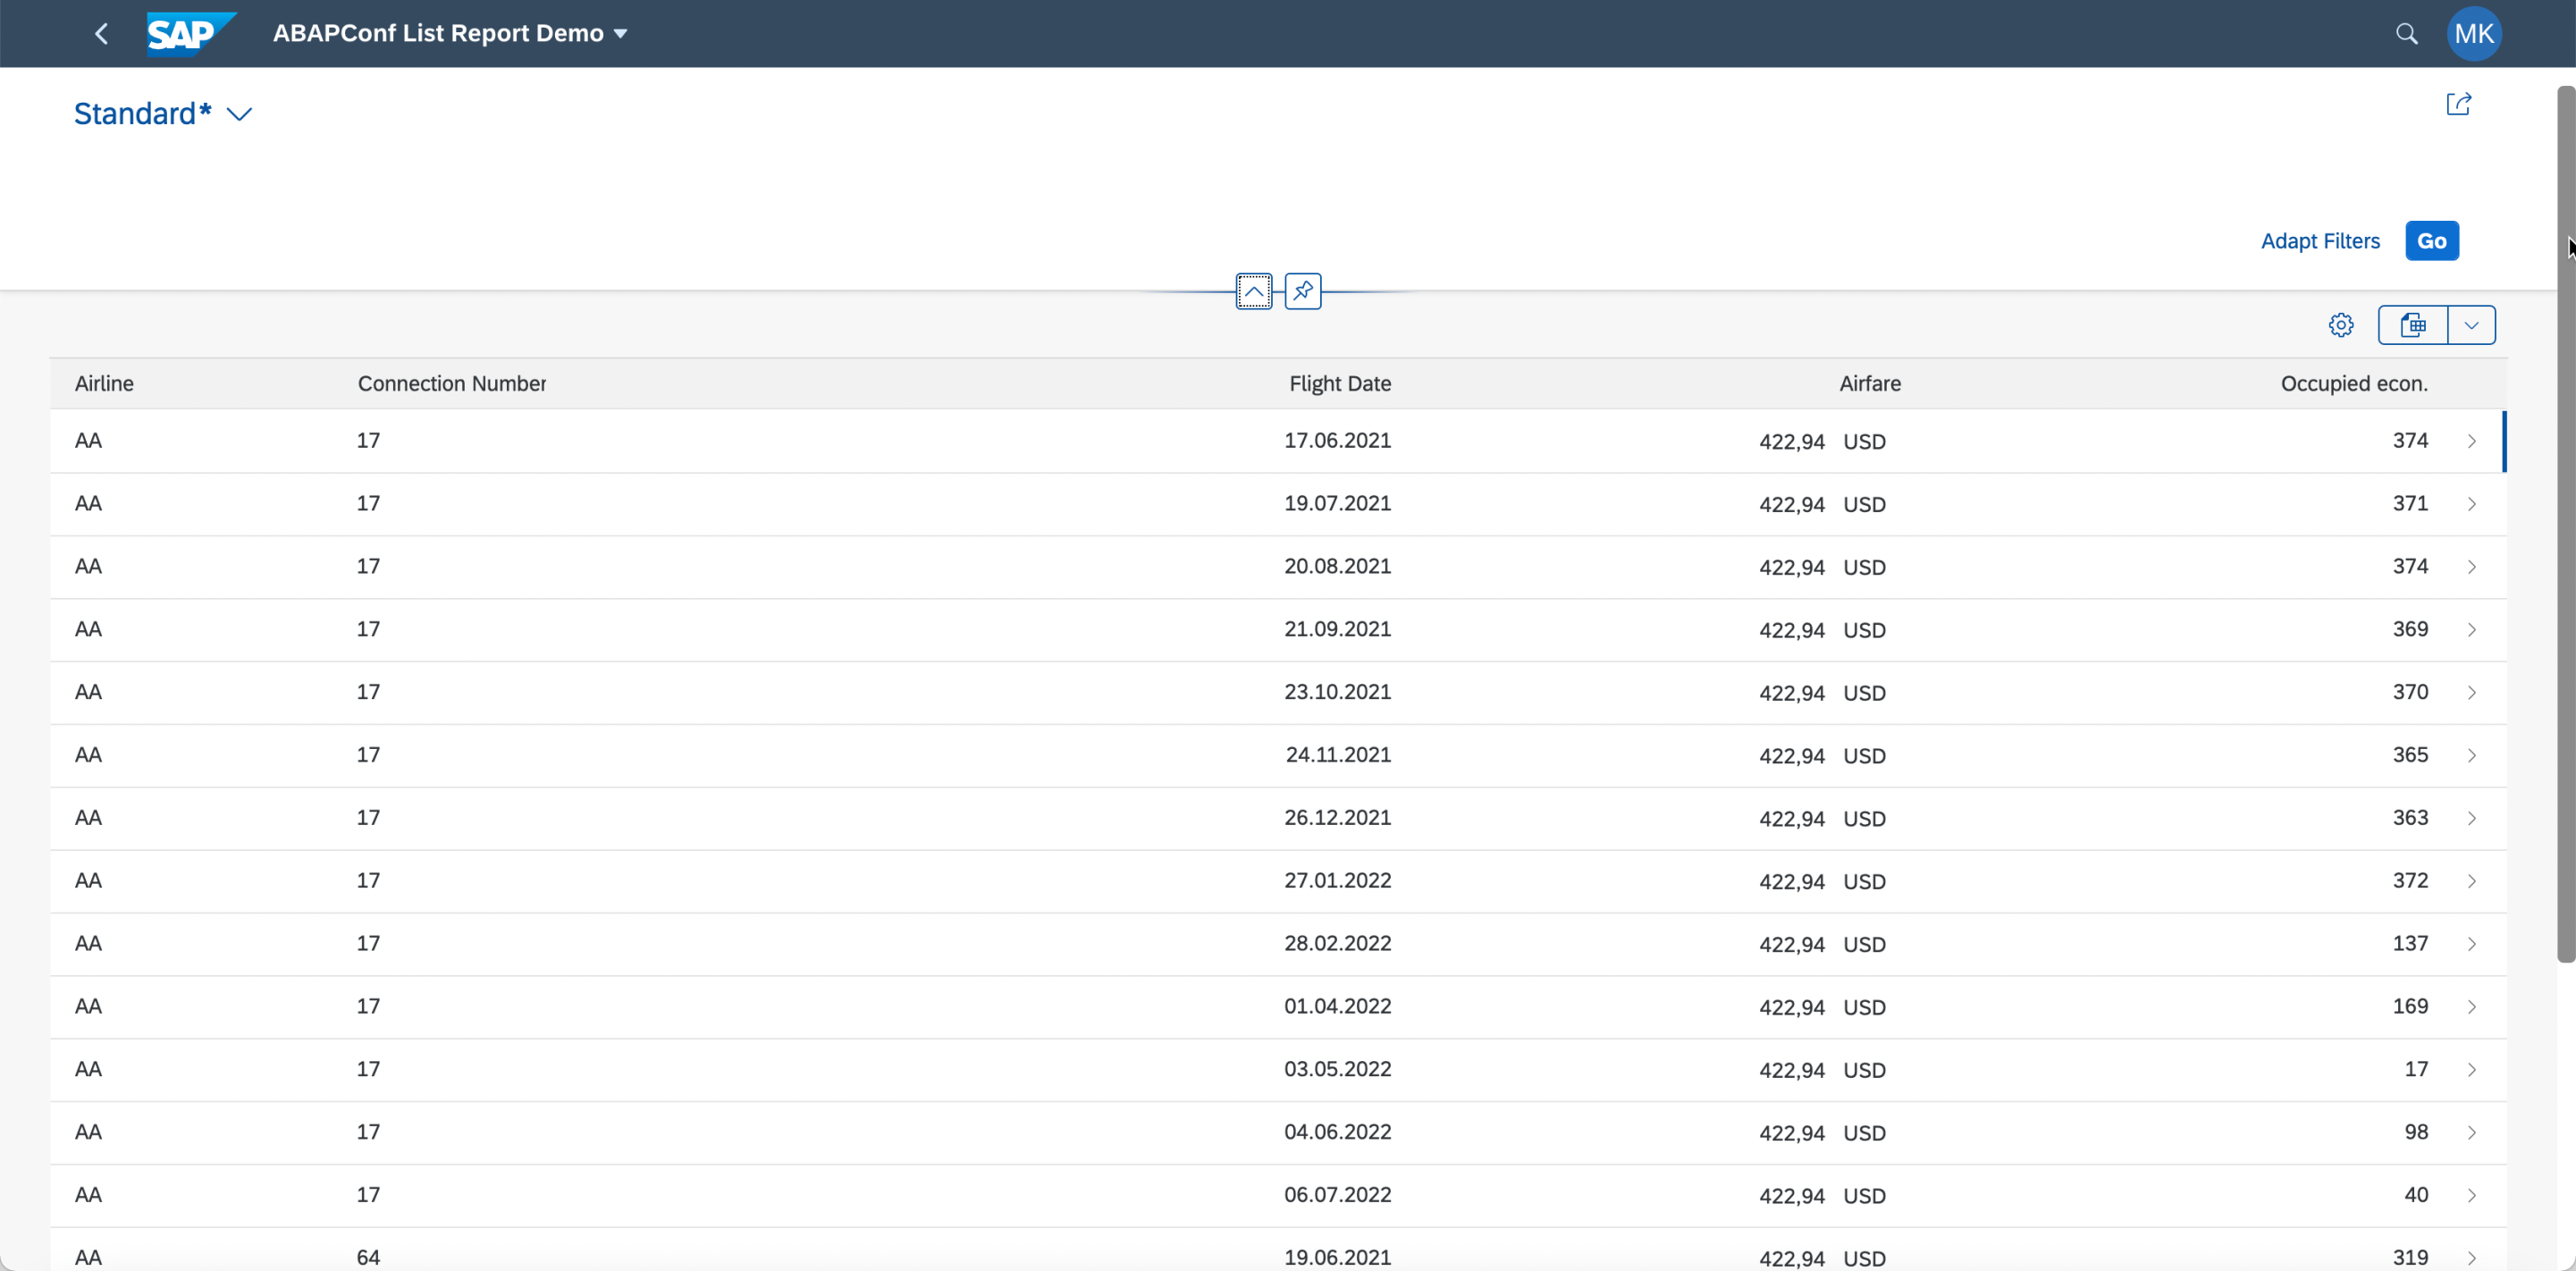The image size is (2576, 1271).
Task: Click the SAP logo
Action: click(x=190, y=34)
